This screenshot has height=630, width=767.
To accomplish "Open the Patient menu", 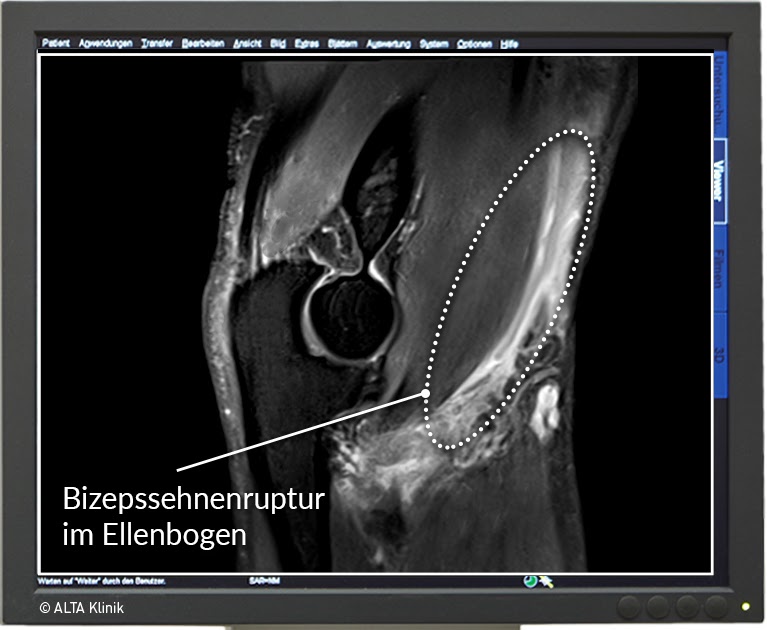I will tap(56, 43).
